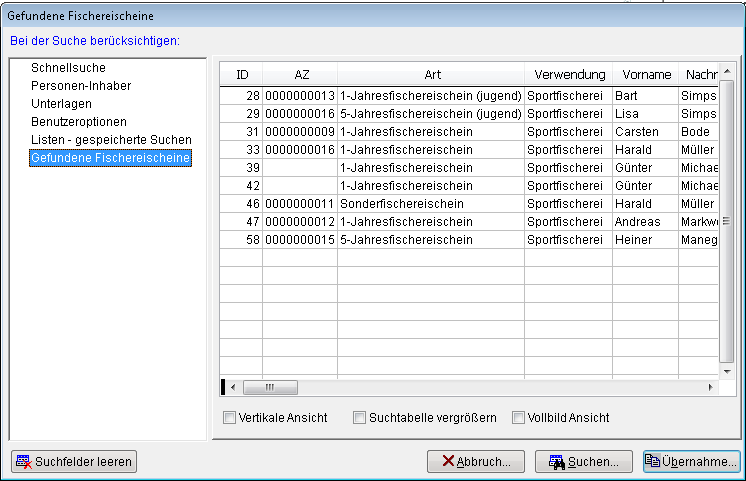The height and width of the screenshot is (481, 746).
Task: Check the Vollbild Ansicht option
Action: [519, 418]
